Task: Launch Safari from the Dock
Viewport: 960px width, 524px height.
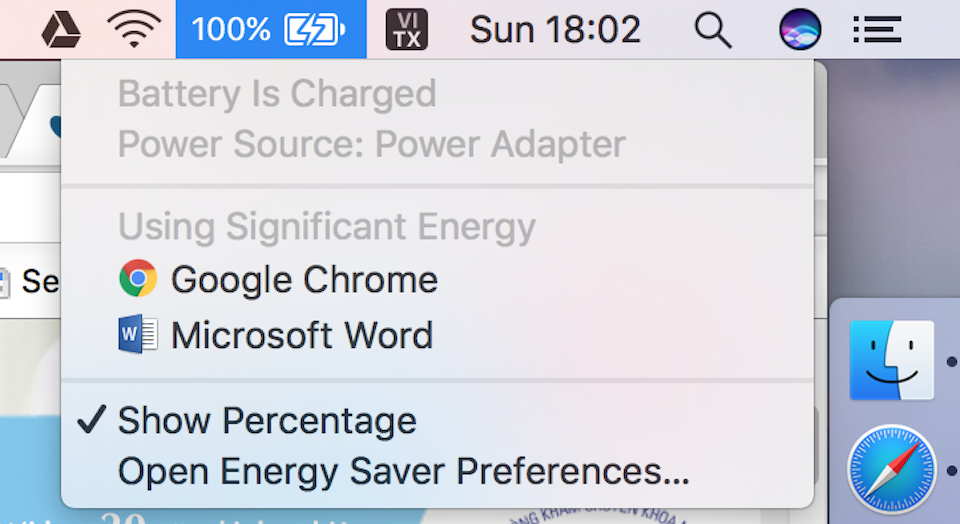Action: [x=891, y=470]
